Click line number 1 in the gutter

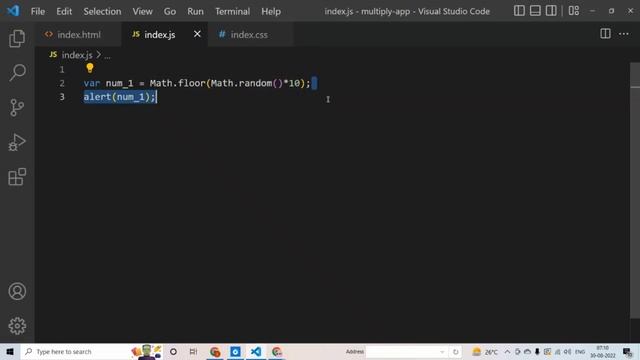62,70
